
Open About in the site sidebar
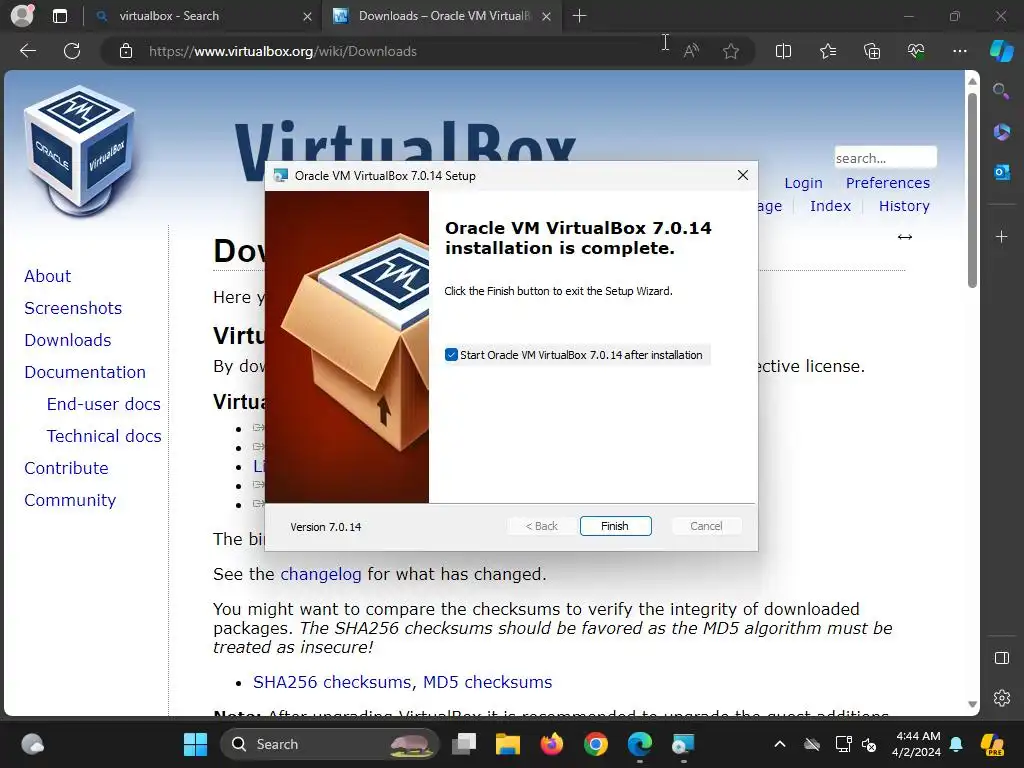pyautogui.click(x=48, y=276)
